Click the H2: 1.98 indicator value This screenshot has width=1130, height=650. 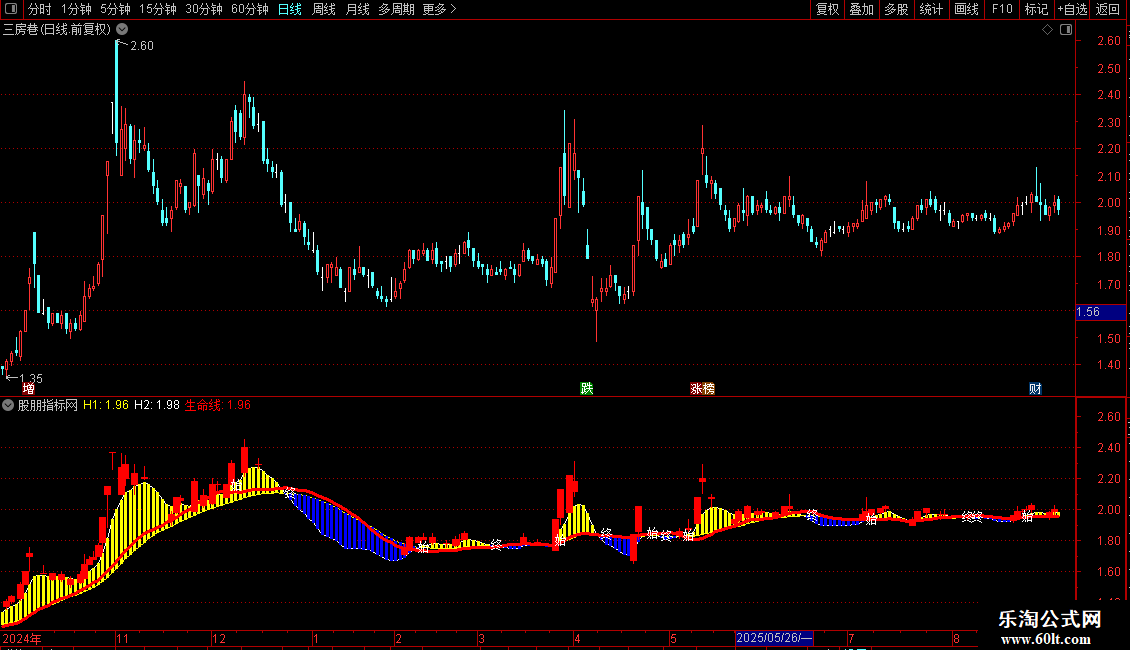pyautogui.click(x=156, y=405)
